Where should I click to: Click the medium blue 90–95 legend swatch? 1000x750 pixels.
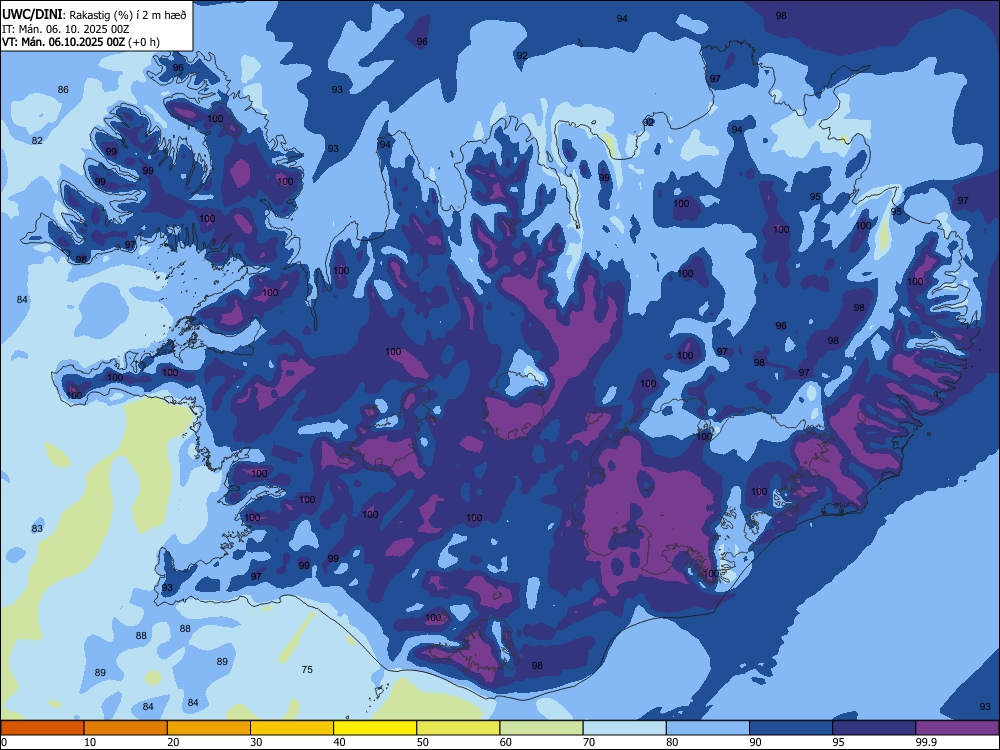(791, 728)
